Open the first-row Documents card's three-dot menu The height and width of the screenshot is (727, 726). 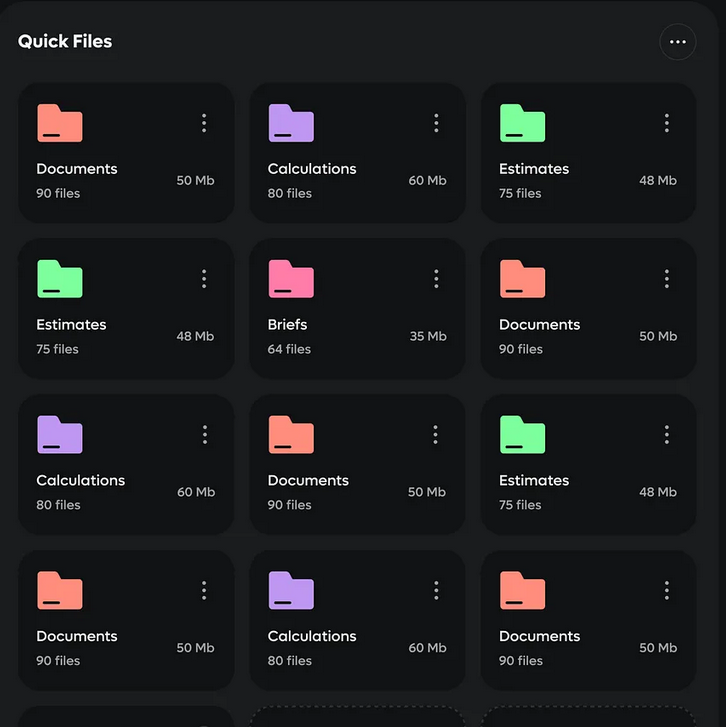click(204, 123)
